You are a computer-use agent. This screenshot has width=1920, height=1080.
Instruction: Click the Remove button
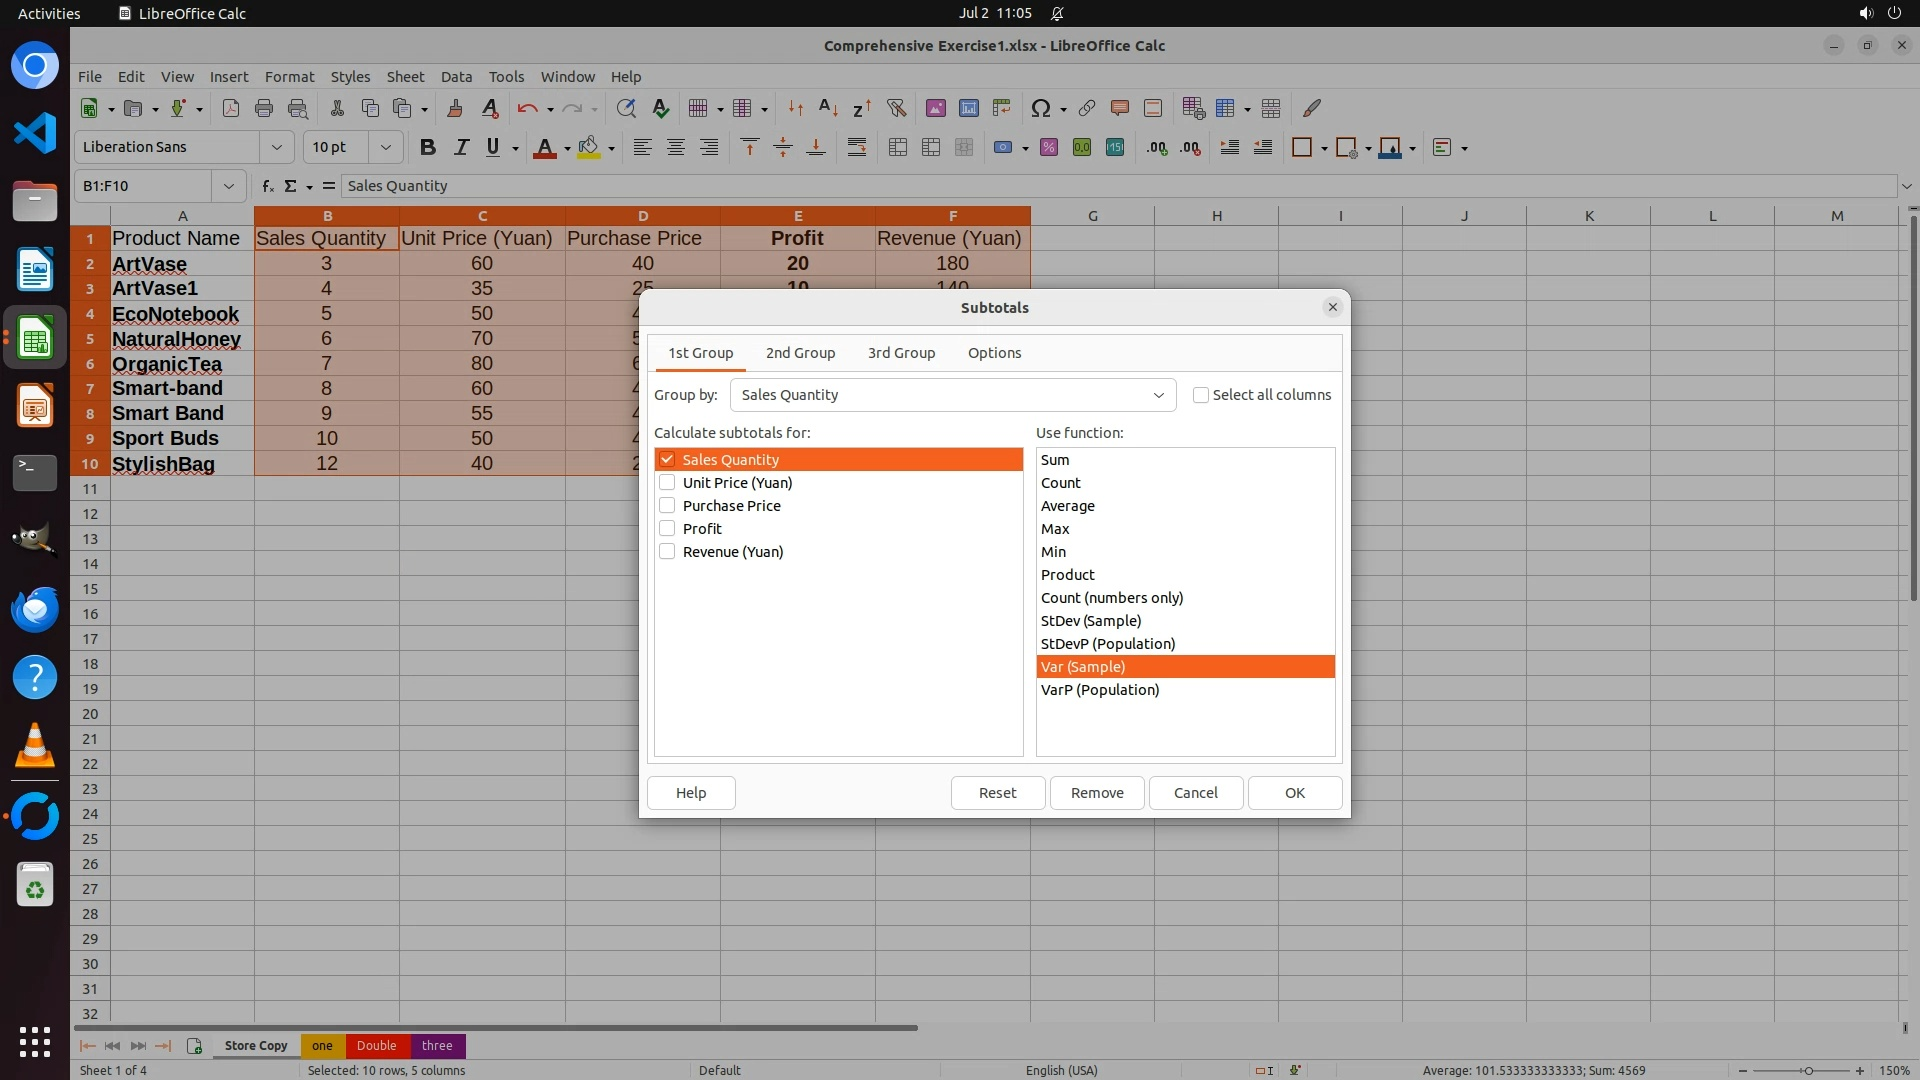tap(1097, 793)
